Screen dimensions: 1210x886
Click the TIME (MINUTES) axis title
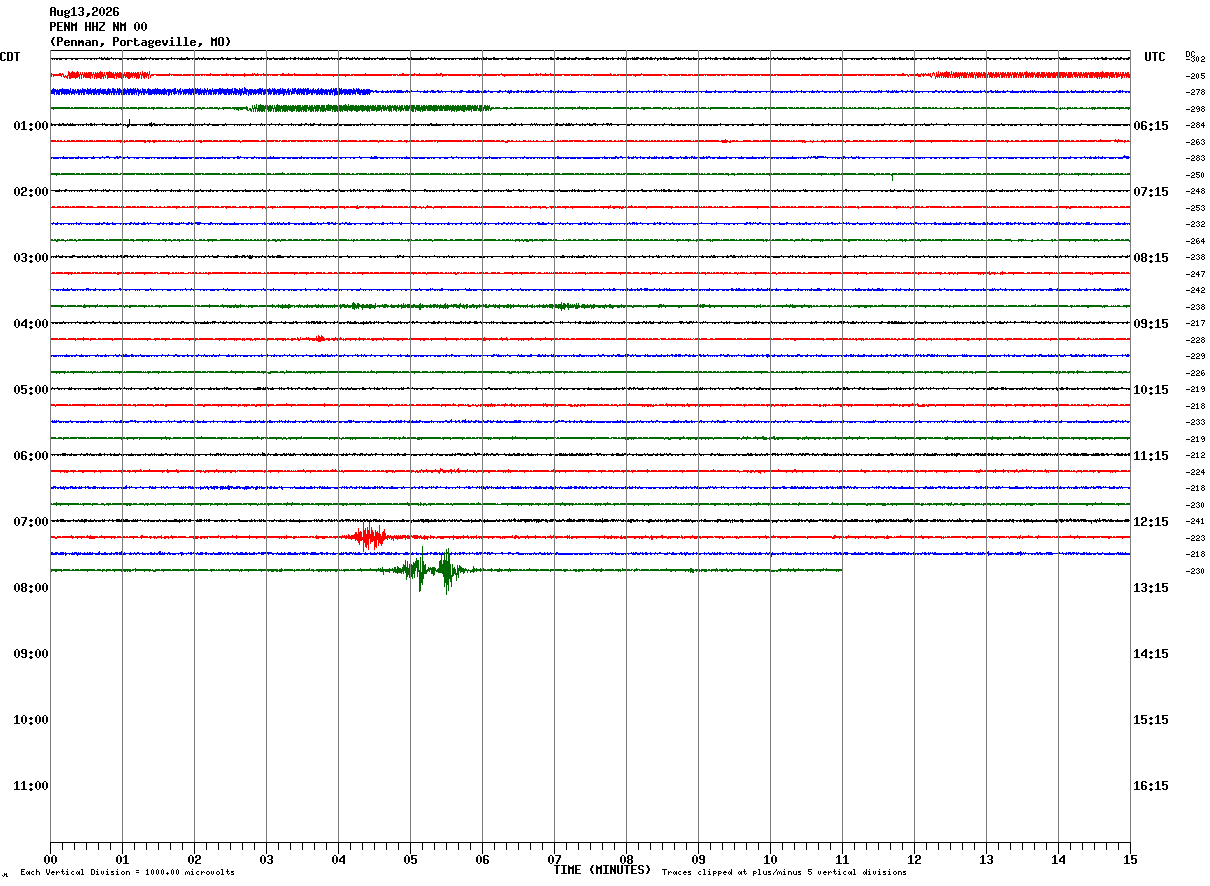[x=602, y=870]
